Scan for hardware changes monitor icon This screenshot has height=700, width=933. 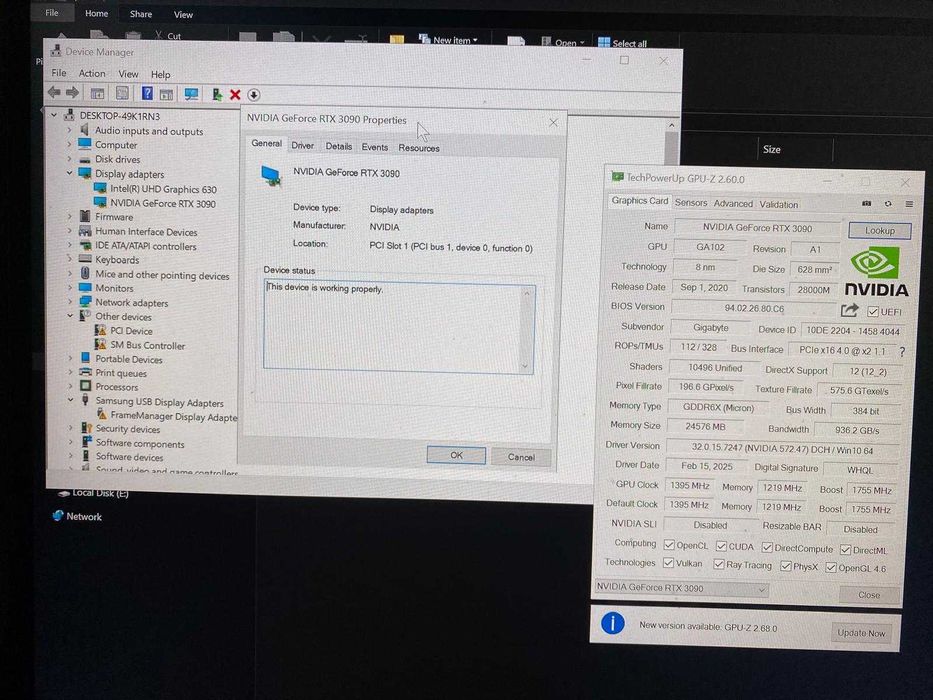(192, 94)
